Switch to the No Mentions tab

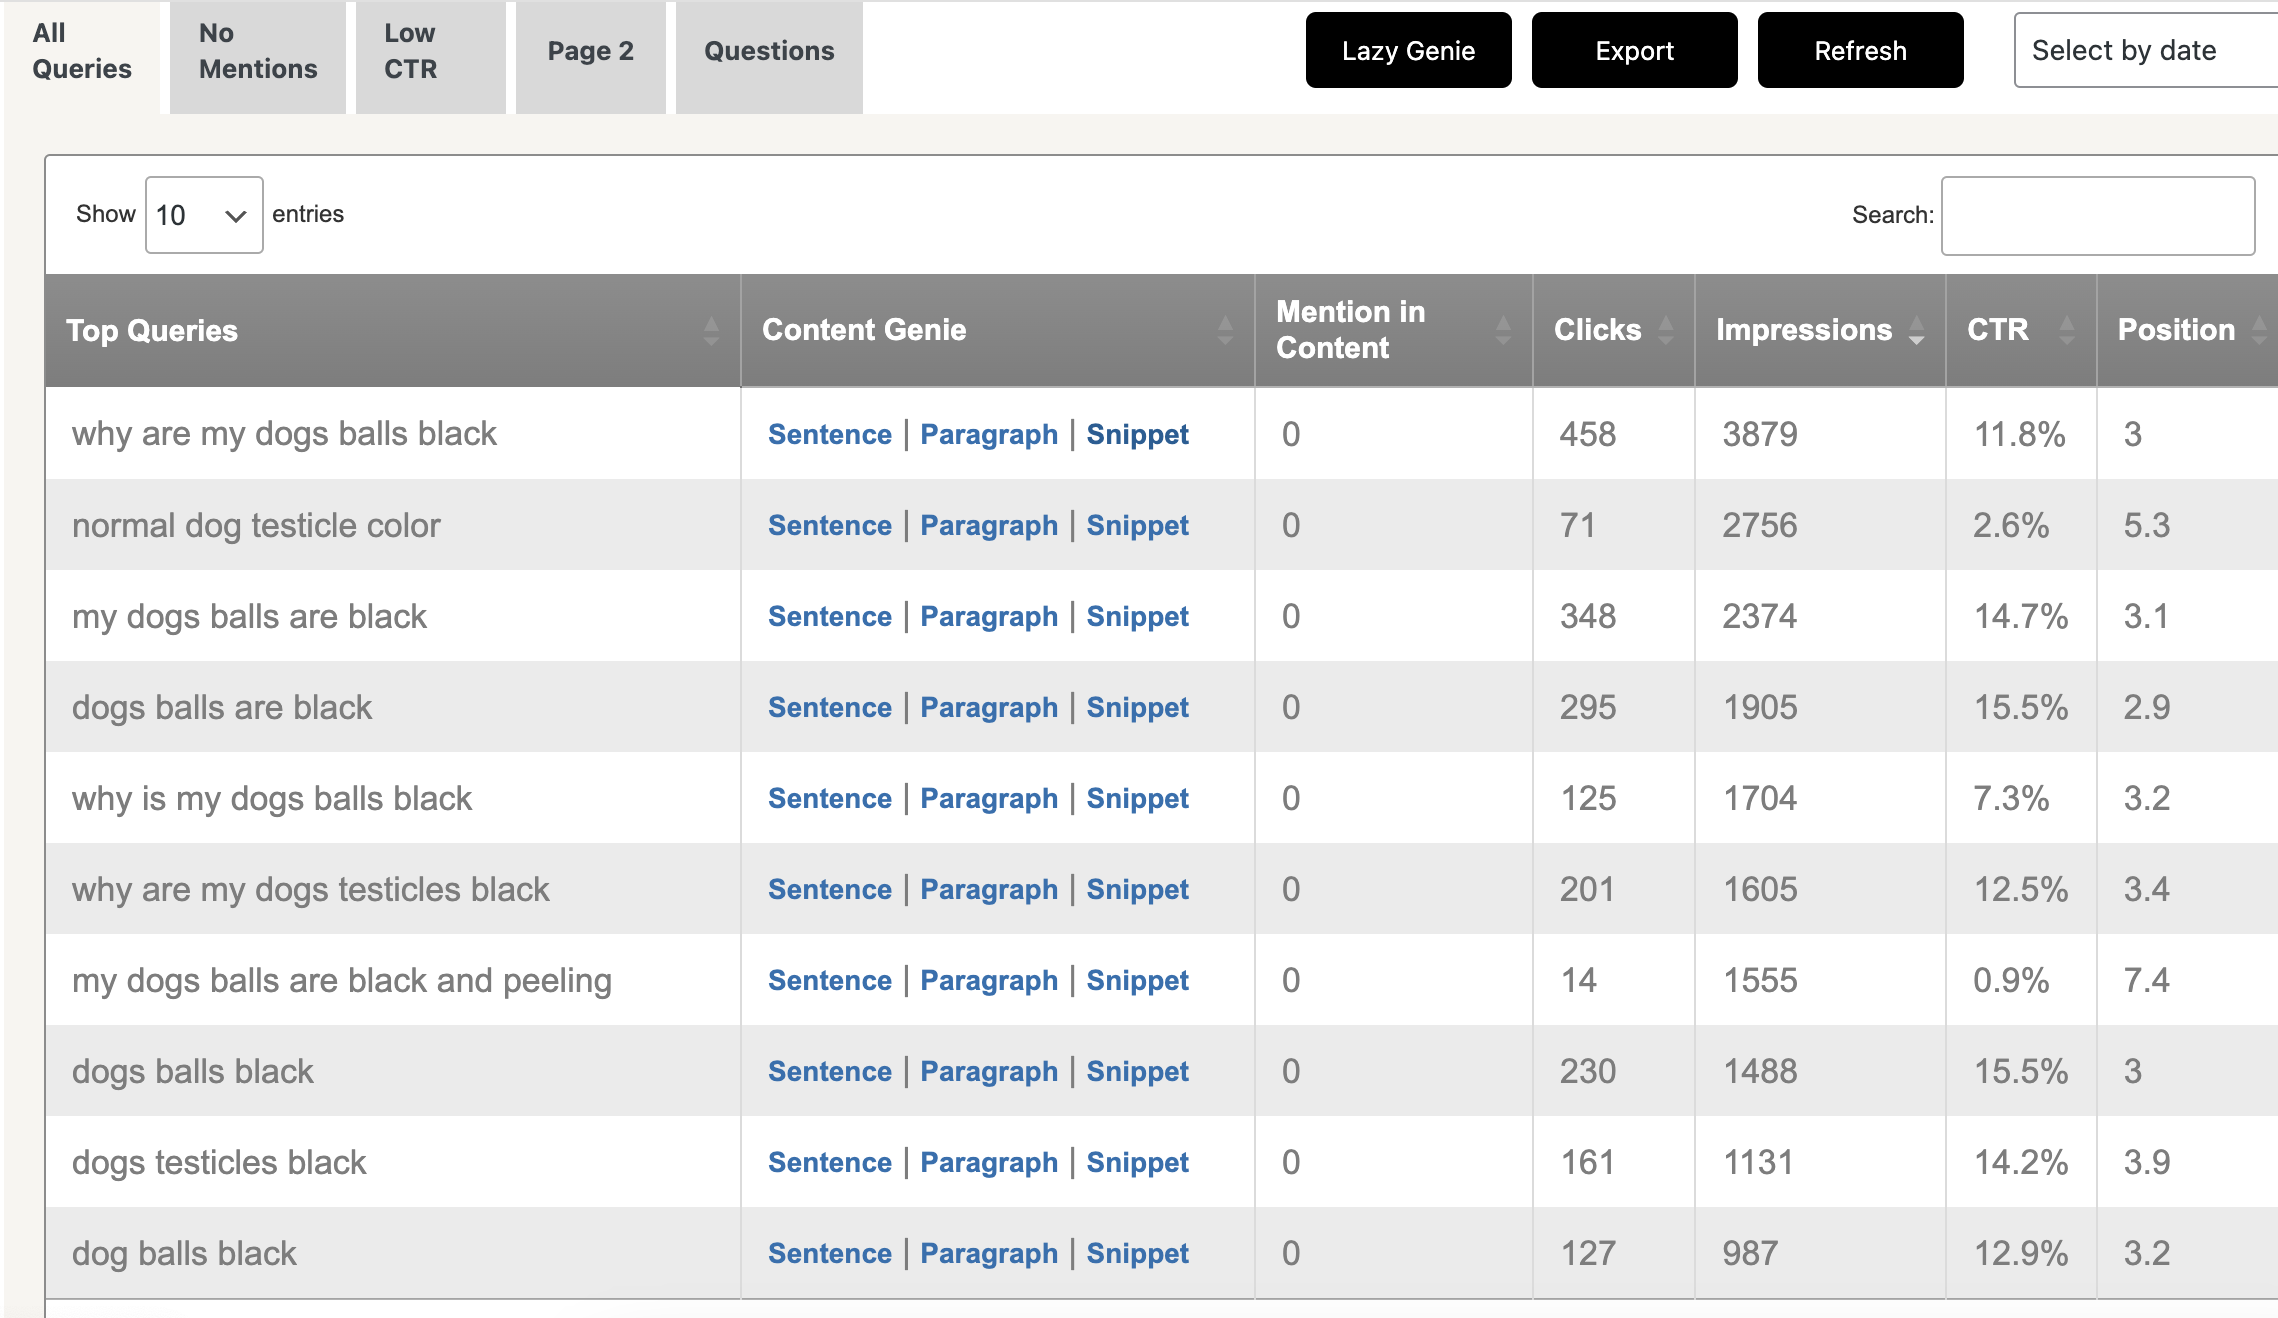pos(257,52)
